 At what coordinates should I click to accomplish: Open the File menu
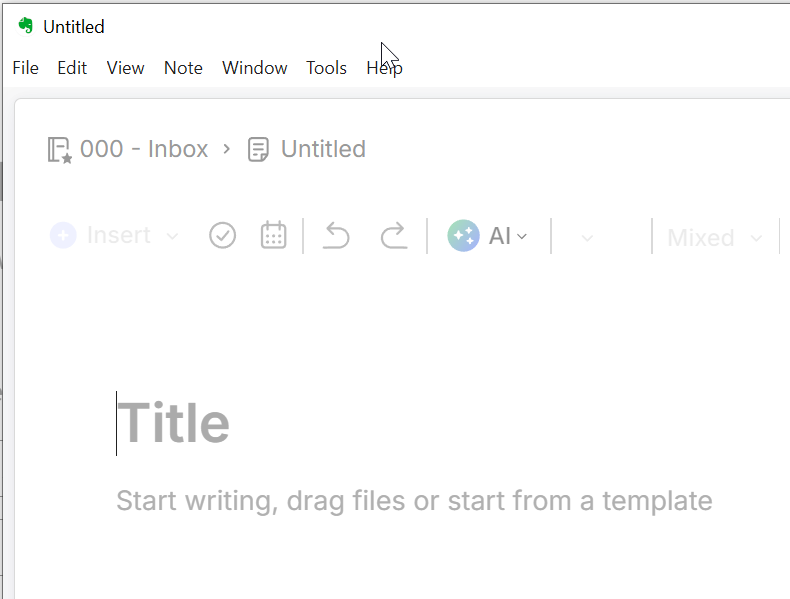pos(25,68)
